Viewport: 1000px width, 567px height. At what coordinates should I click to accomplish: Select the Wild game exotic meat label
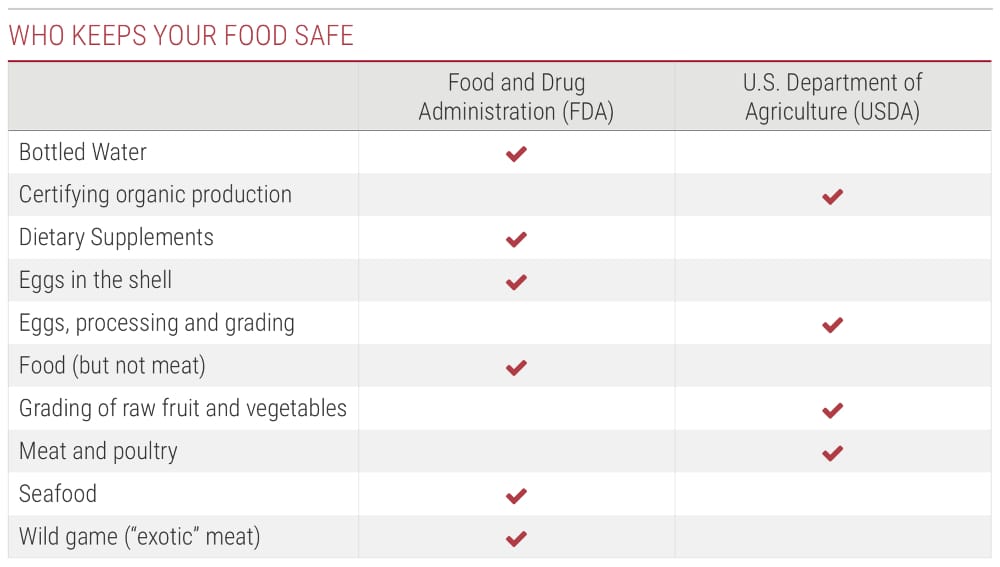[139, 536]
